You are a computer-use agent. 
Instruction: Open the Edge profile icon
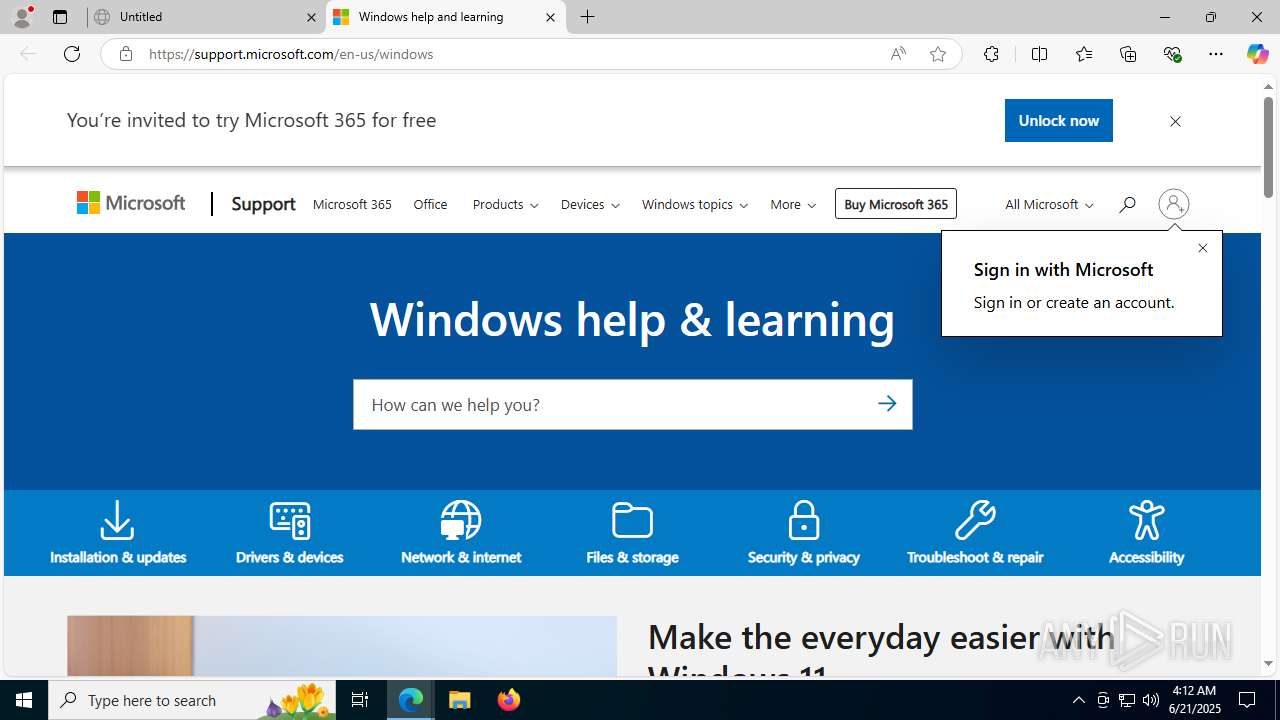22,17
